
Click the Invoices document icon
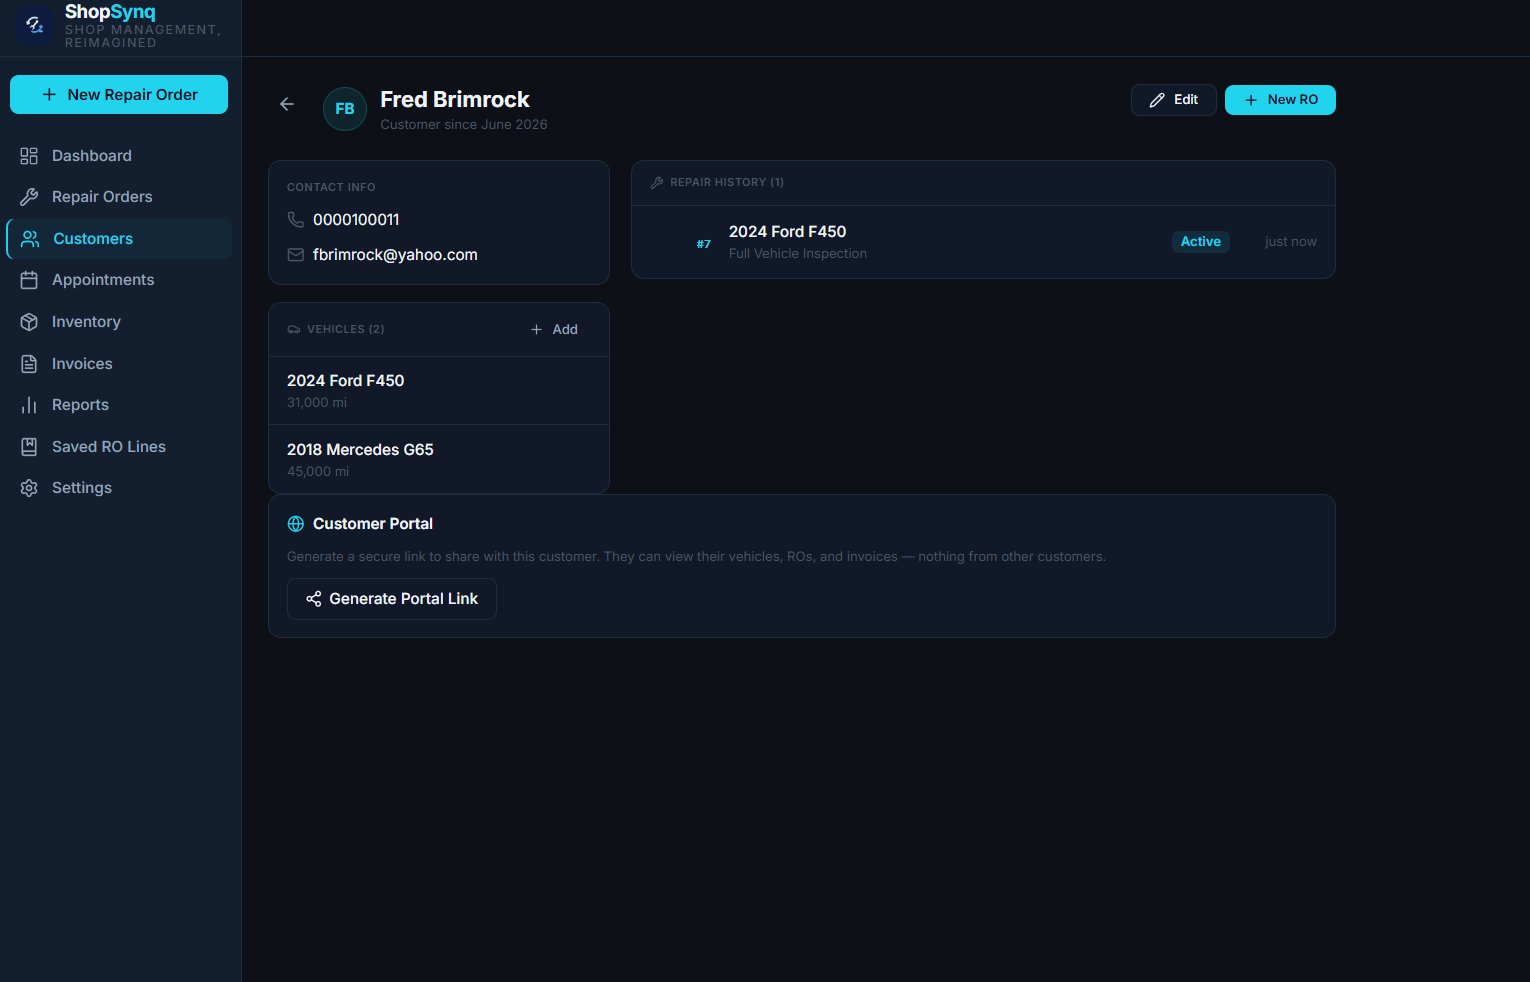[29, 364]
